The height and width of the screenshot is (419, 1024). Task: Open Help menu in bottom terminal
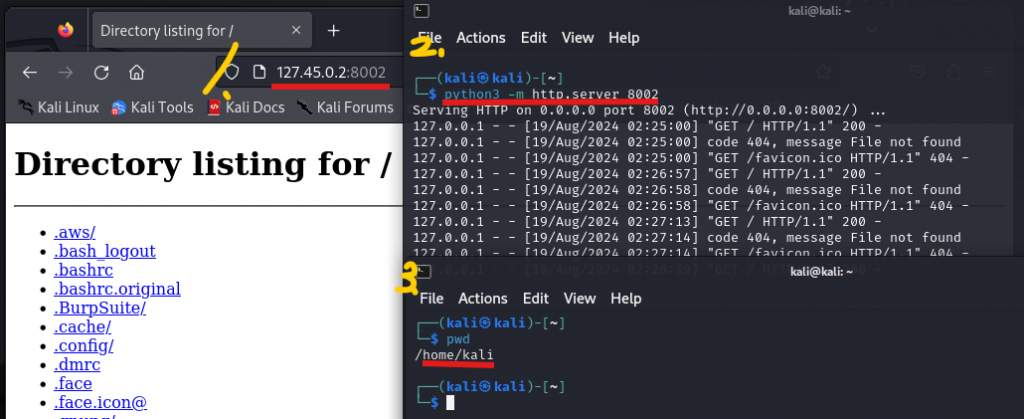[626, 298]
